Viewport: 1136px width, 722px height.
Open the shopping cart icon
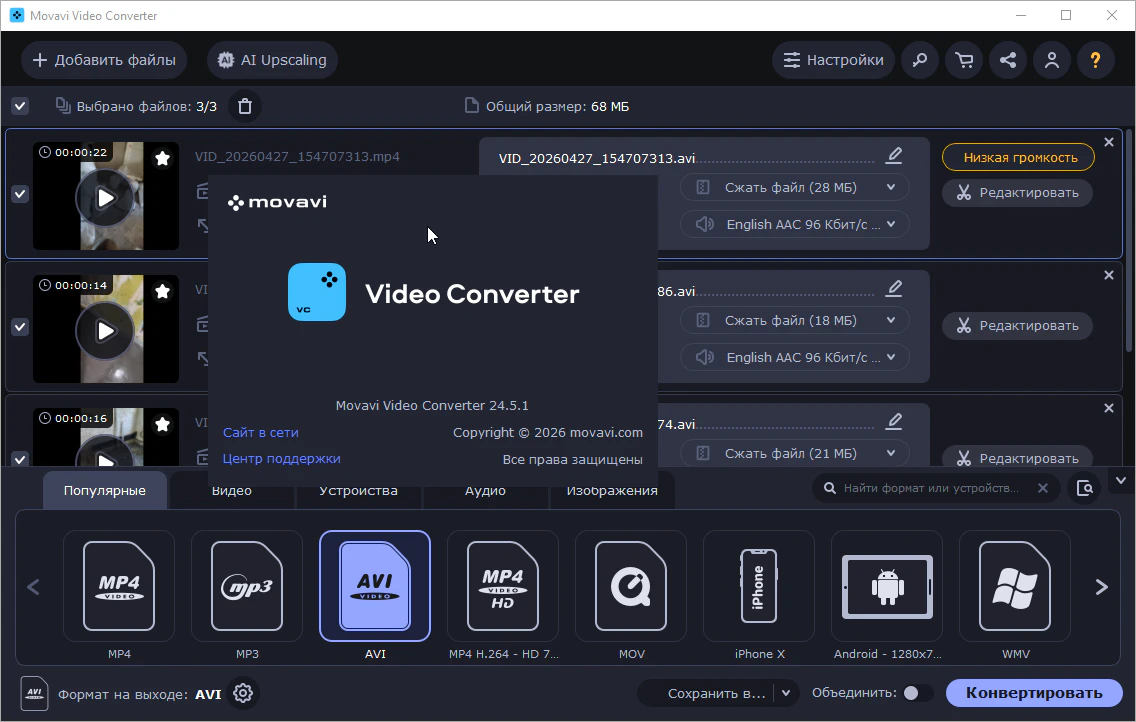pyautogui.click(x=964, y=60)
